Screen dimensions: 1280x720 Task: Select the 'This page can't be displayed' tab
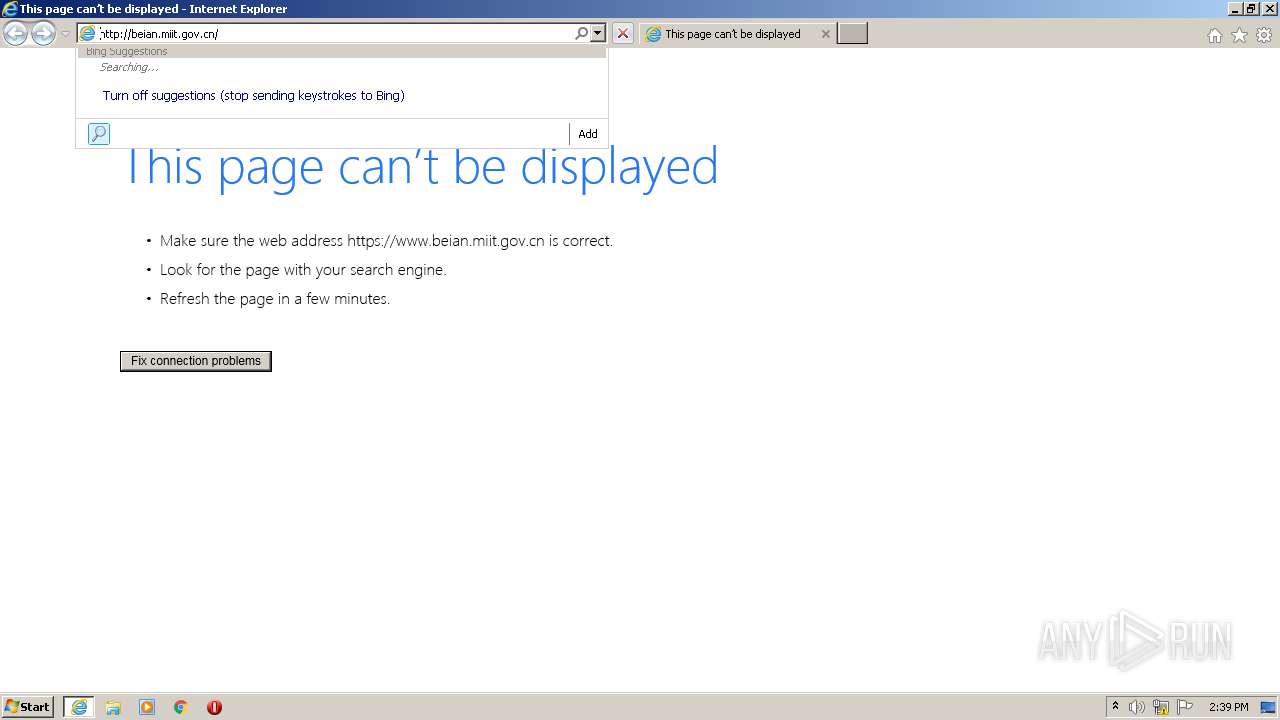pyautogui.click(x=733, y=34)
